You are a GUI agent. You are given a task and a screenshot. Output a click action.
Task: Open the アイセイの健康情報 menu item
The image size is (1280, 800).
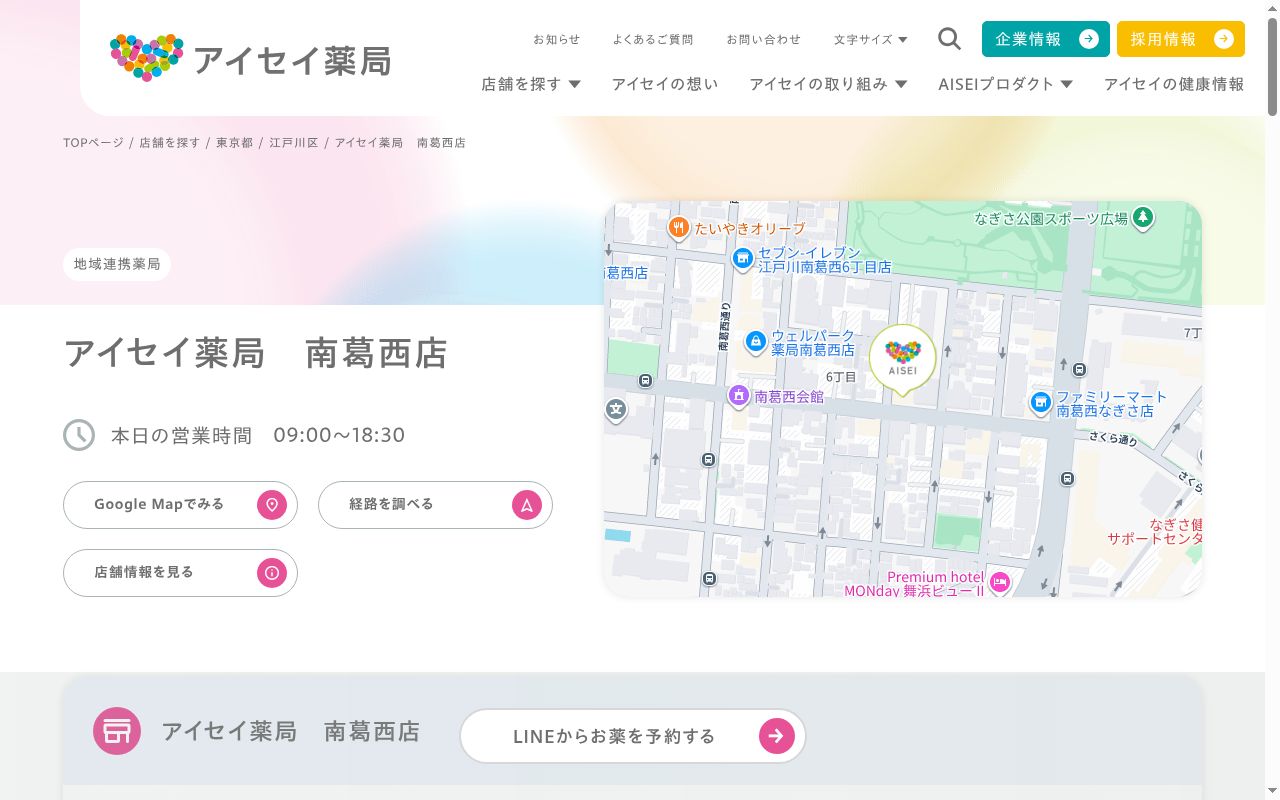point(1174,84)
